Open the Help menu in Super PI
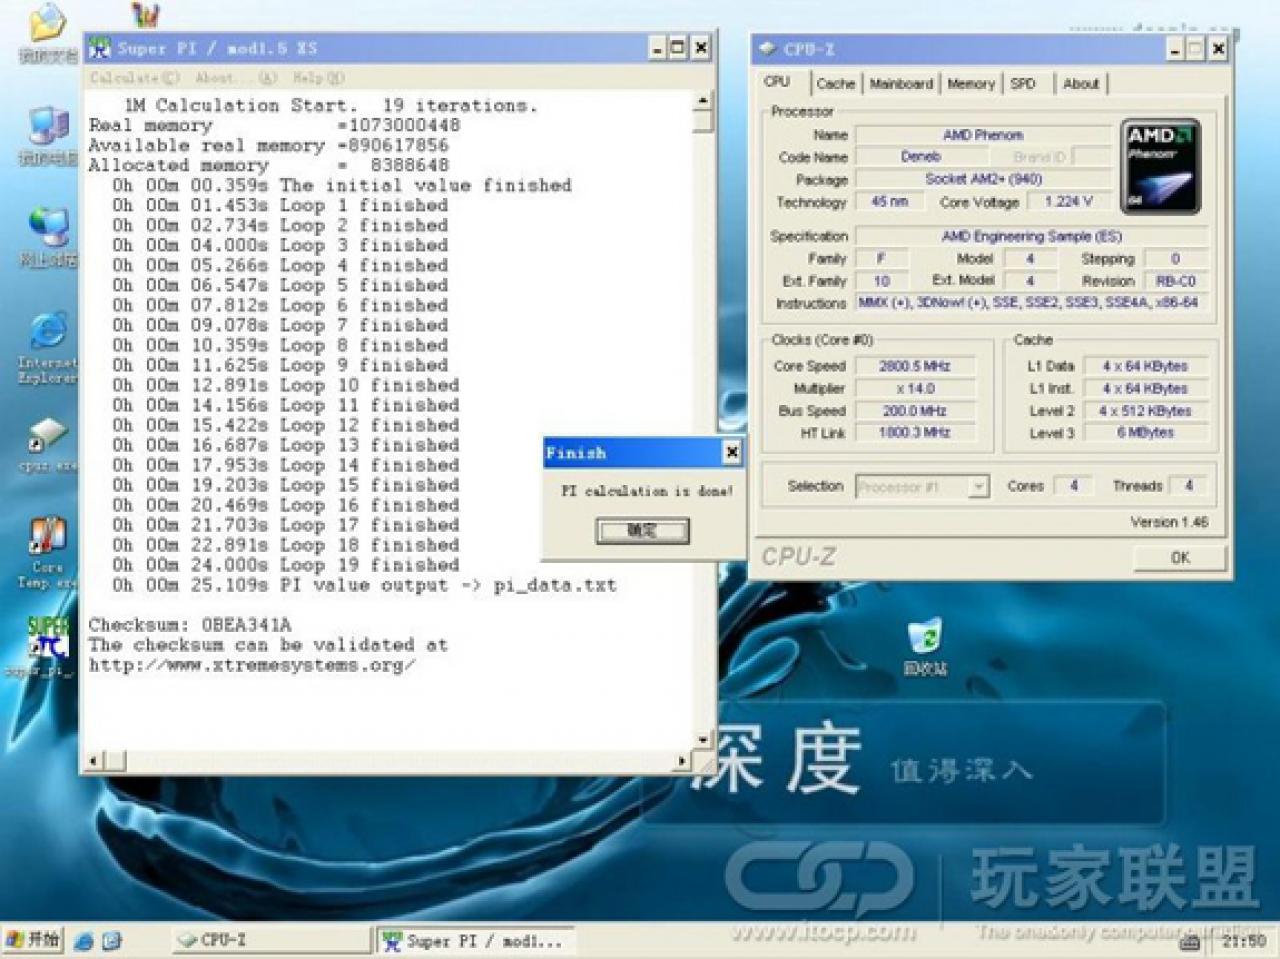Screen dimensions: 1280x959 click(317, 77)
